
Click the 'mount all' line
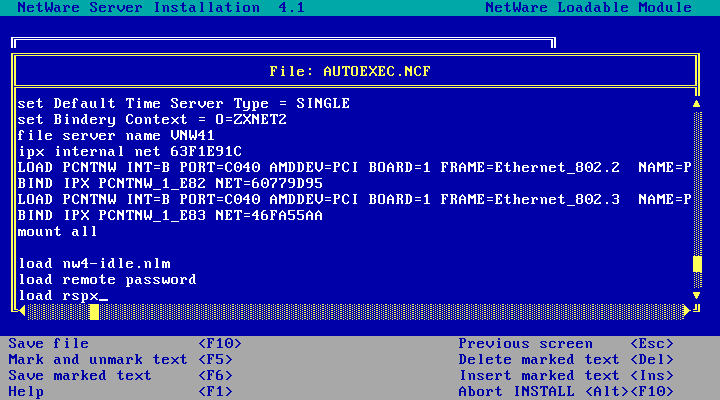click(57, 231)
